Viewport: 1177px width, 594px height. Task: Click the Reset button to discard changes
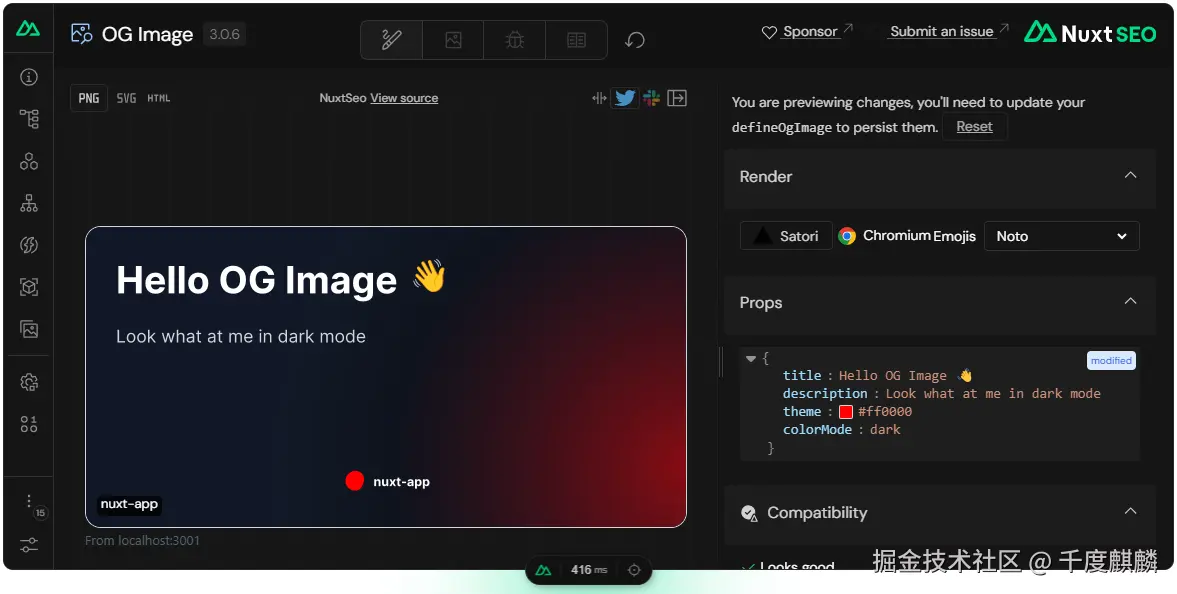pos(973,126)
